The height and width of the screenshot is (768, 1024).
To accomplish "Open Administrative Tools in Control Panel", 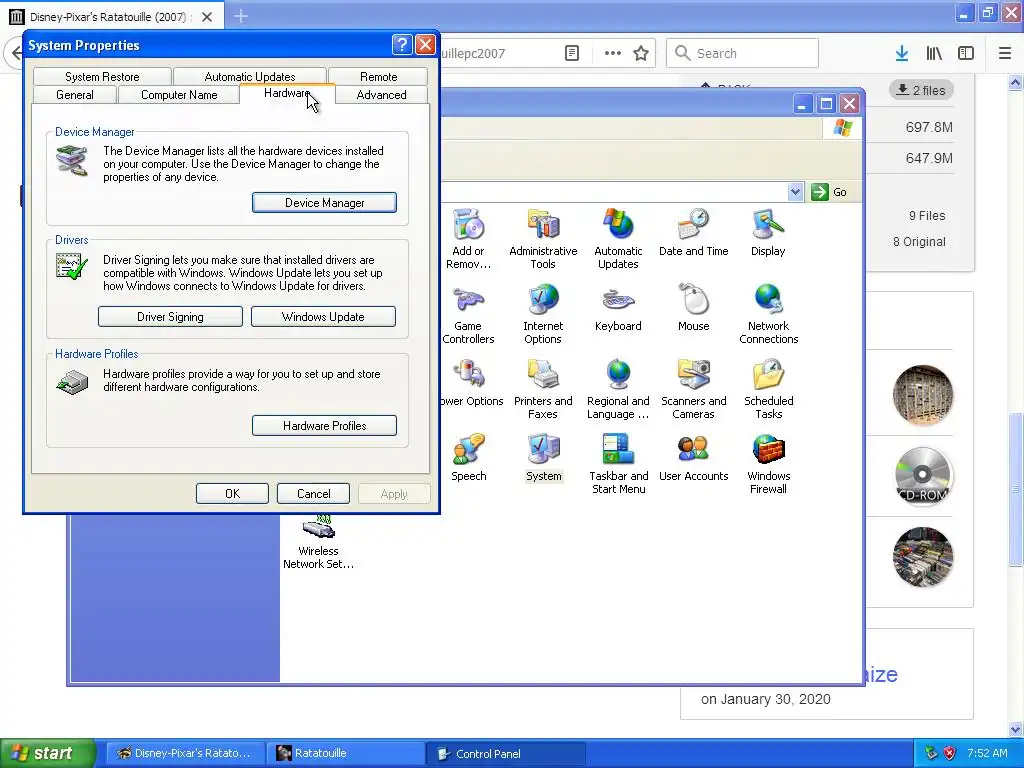I will pos(543,238).
